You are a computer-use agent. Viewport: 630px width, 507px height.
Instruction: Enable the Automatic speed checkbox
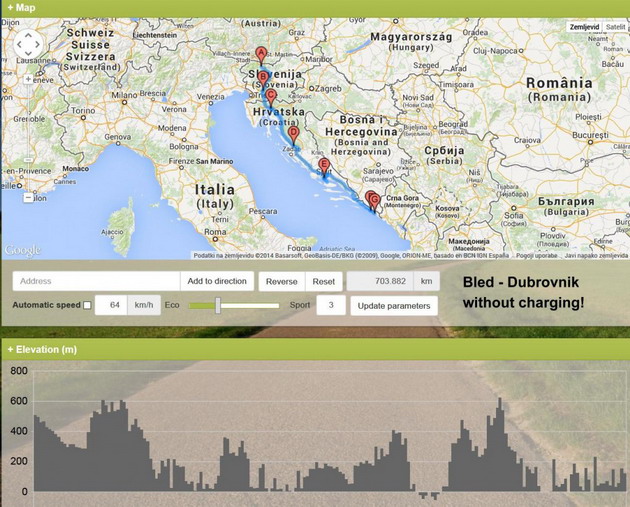pos(87,305)
